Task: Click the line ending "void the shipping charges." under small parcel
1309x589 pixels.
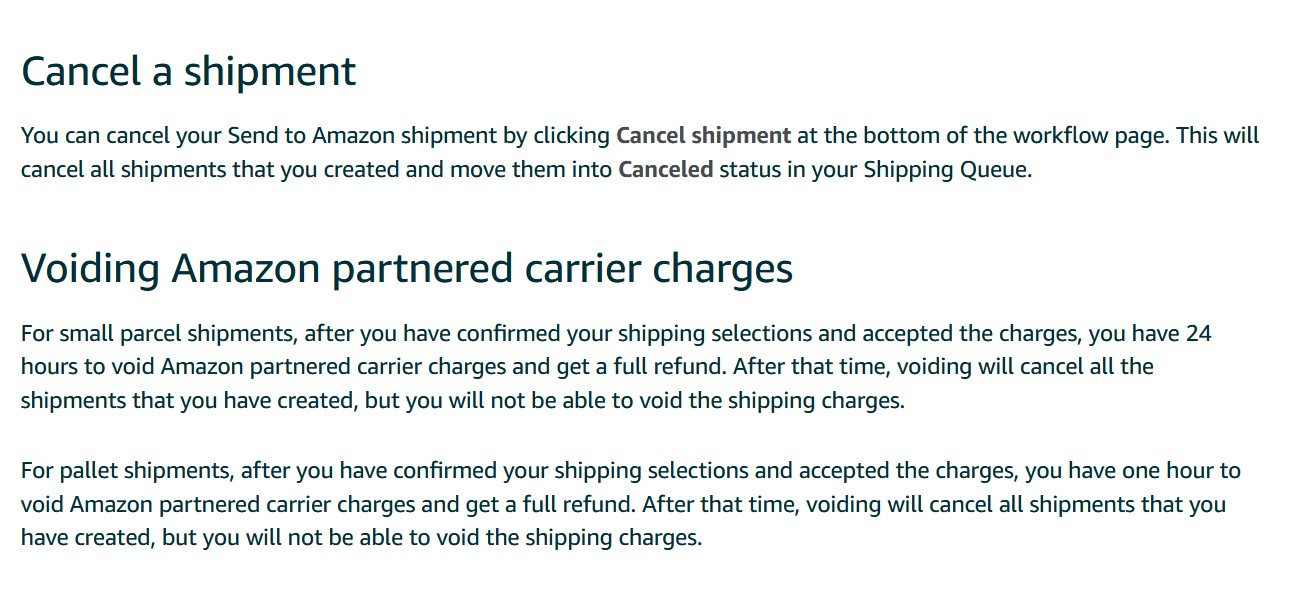Action: [x=463, y=401]
